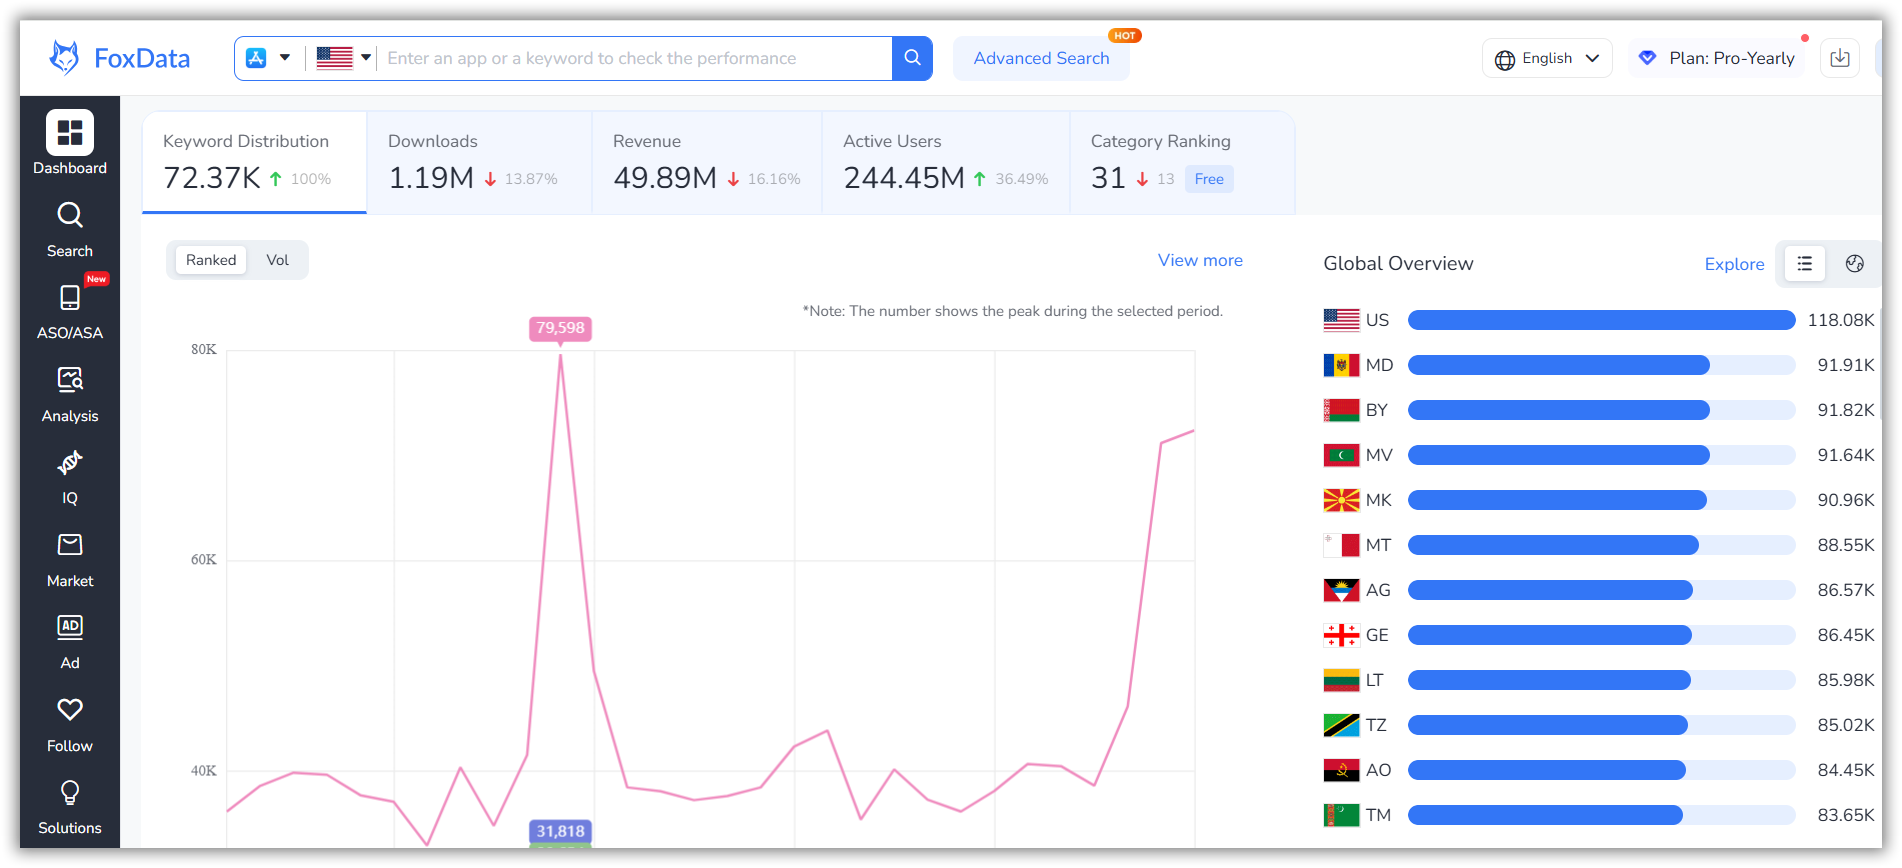Click the Antigua flag in AG row
This screenshot has height=868, width=1902.
point(1341,590)
